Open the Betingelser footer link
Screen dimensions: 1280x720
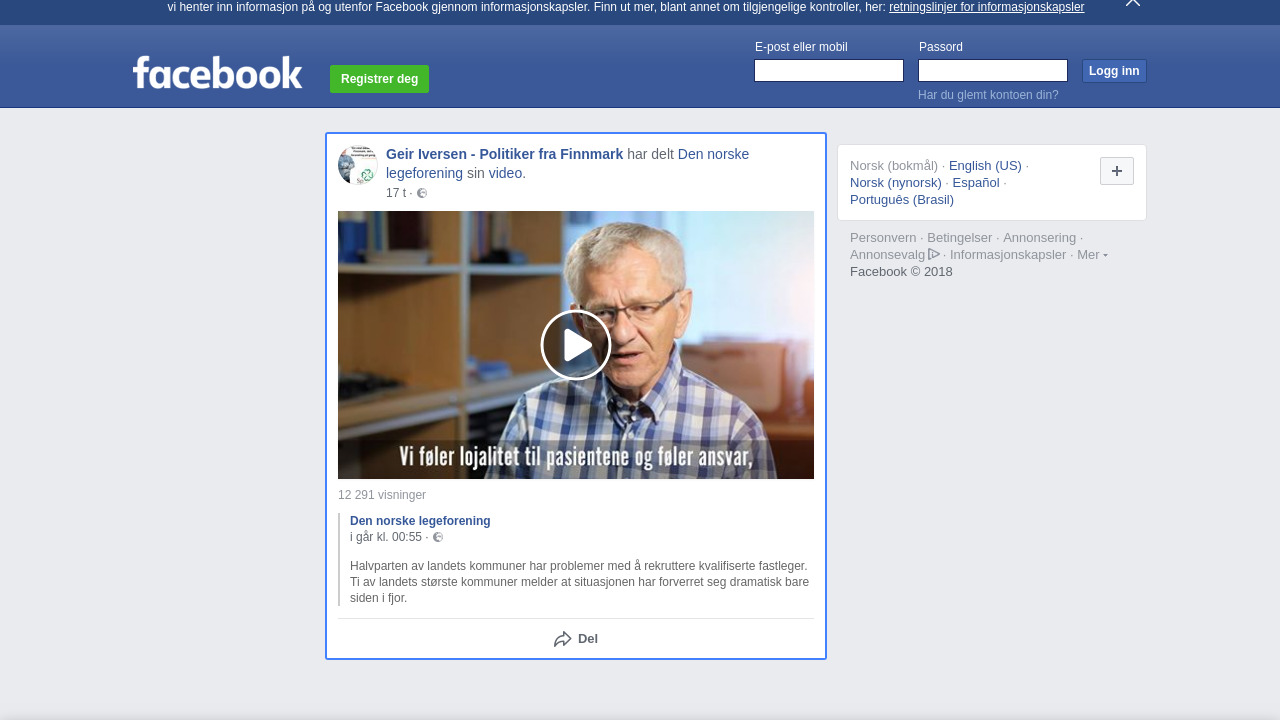pyautogui.click(x=960, y=238)
